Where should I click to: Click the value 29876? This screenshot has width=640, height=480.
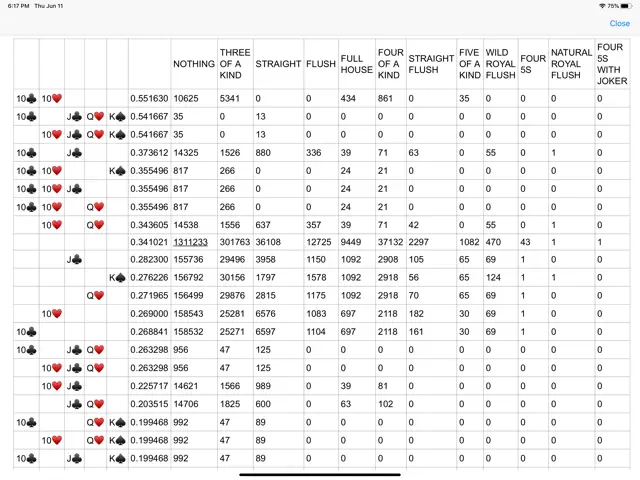point(232,296)
